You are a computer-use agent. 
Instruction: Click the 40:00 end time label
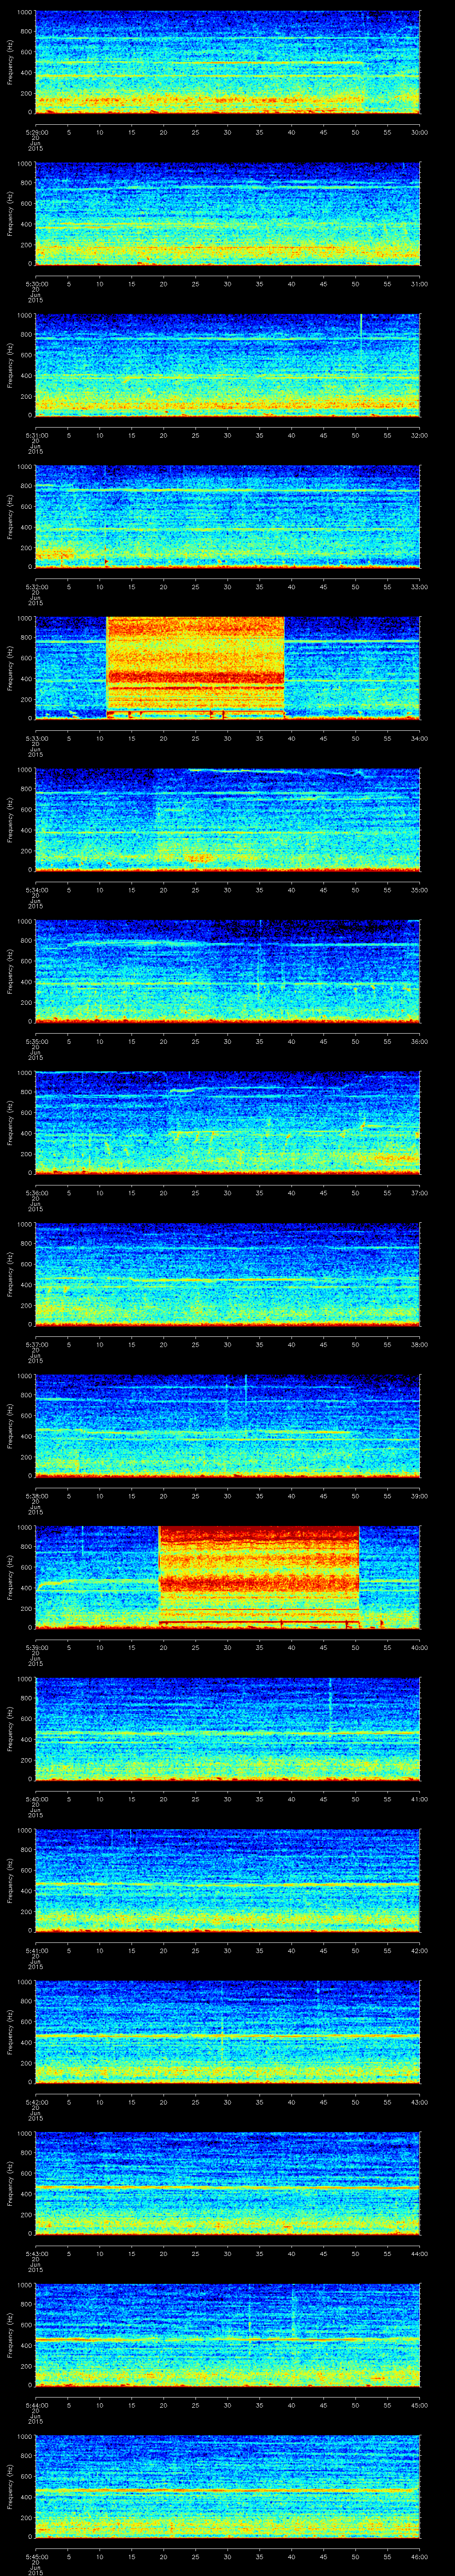(x=420, y=1647)
